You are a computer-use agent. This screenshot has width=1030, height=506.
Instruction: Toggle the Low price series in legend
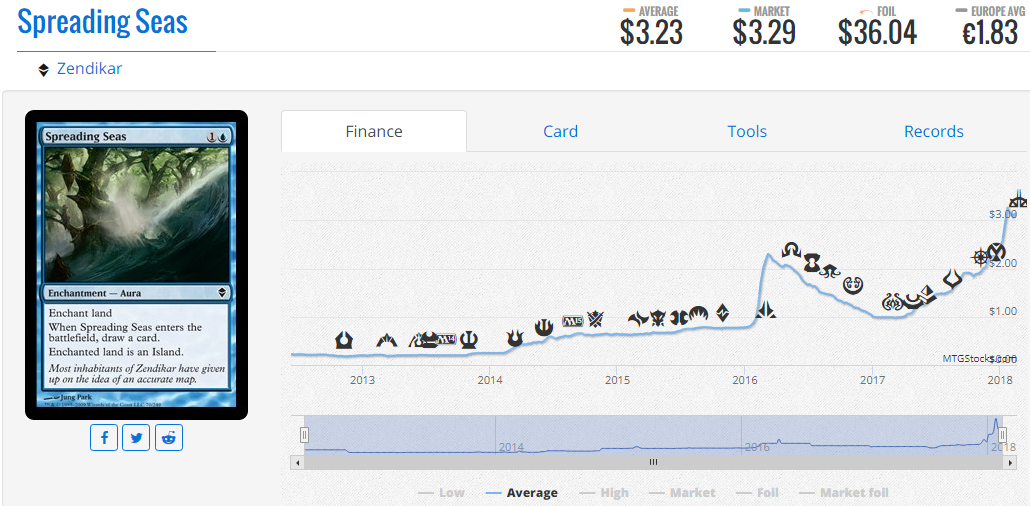tap(441, 493)
